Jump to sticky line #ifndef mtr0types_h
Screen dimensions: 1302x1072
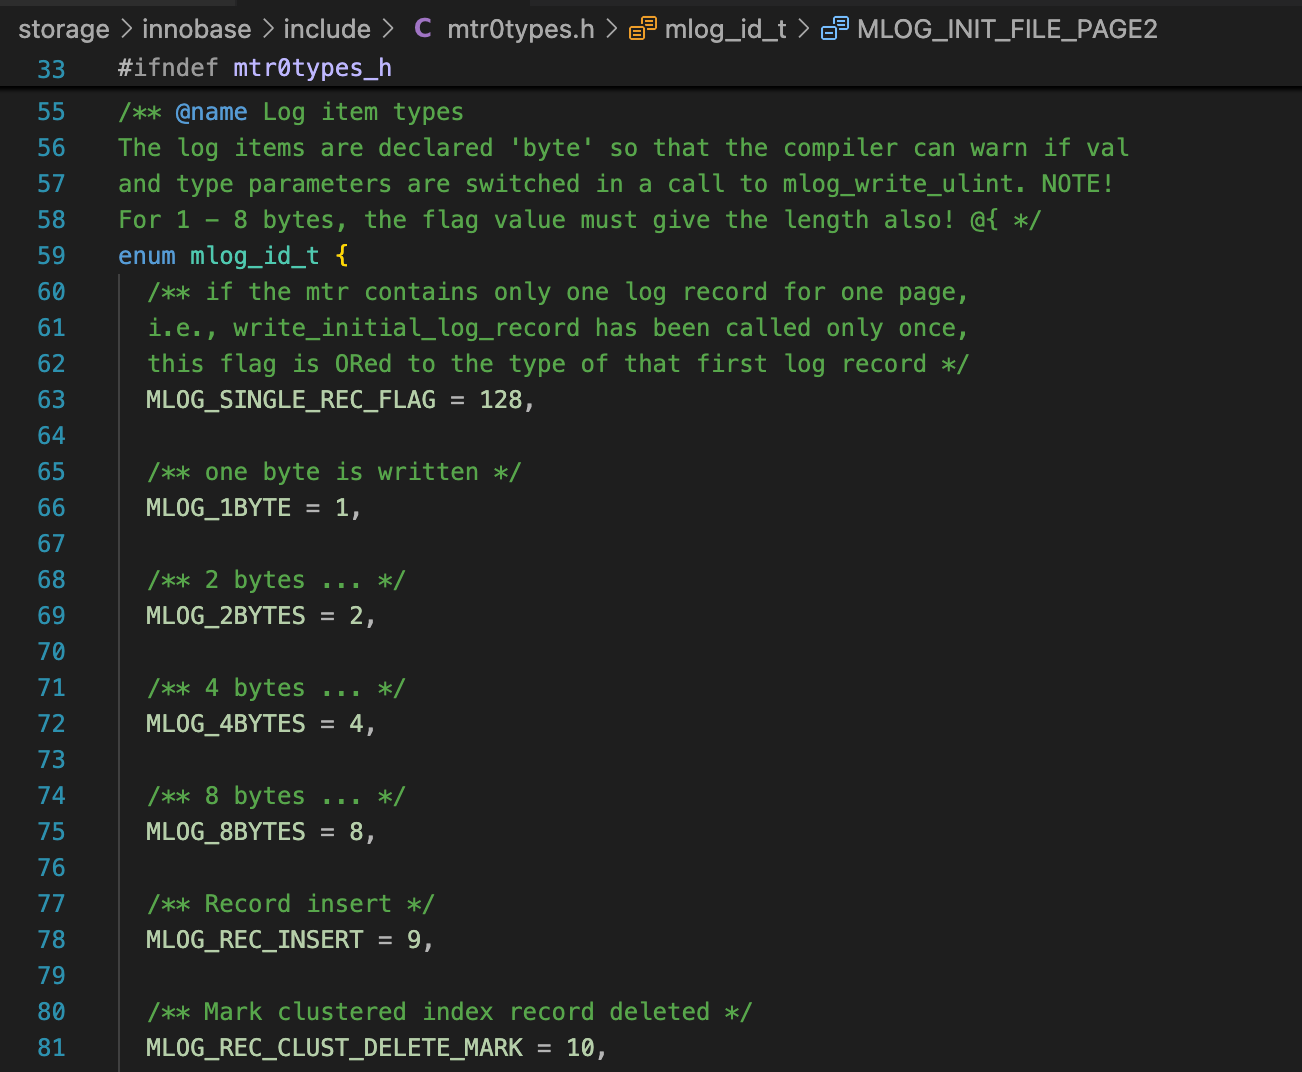coord(255,68)
